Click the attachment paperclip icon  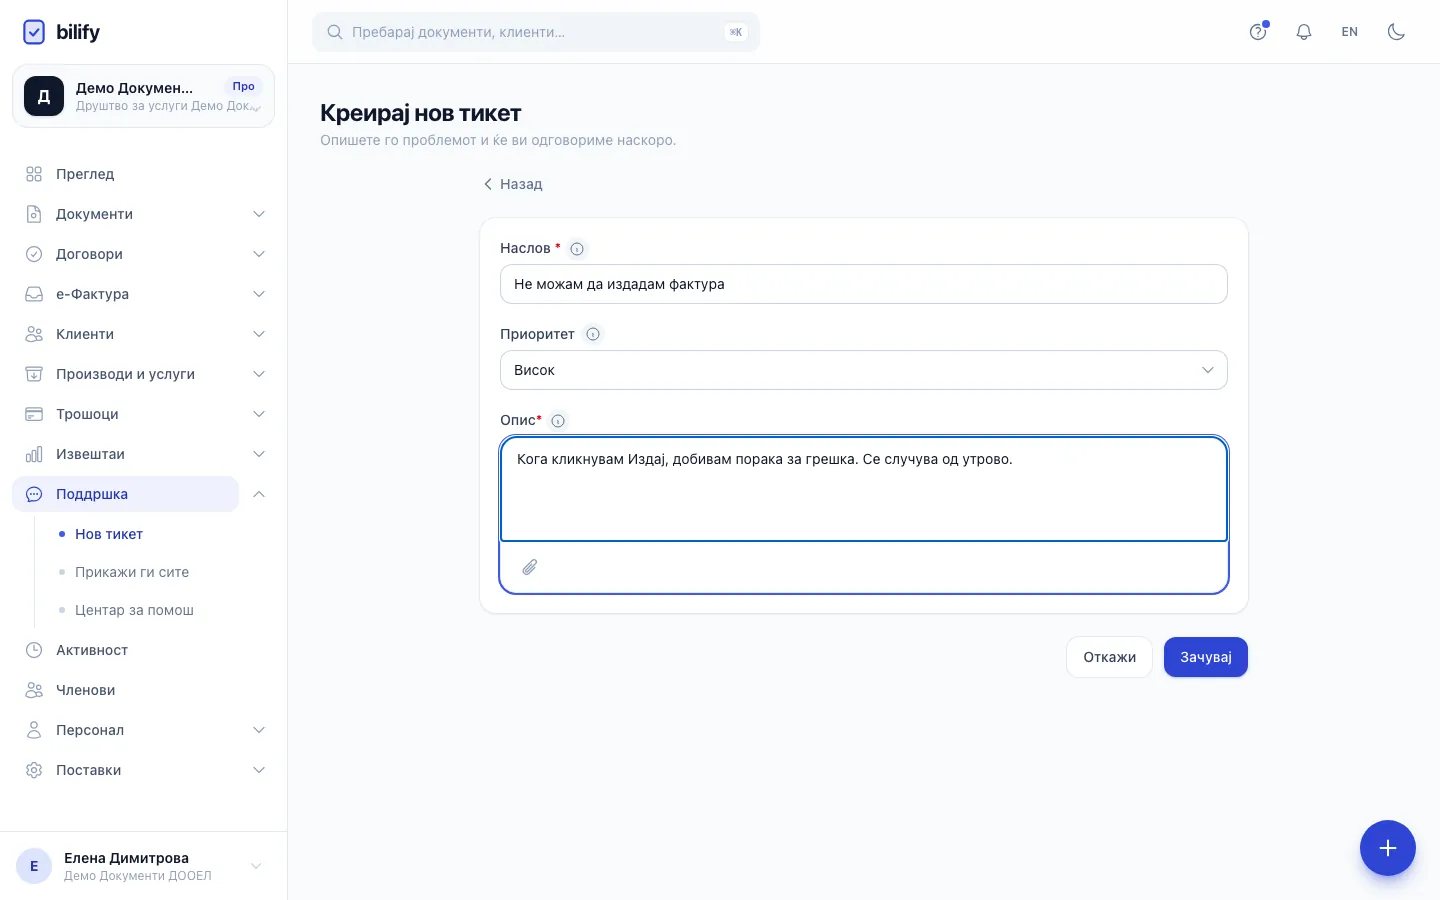(x=530, y=567)
